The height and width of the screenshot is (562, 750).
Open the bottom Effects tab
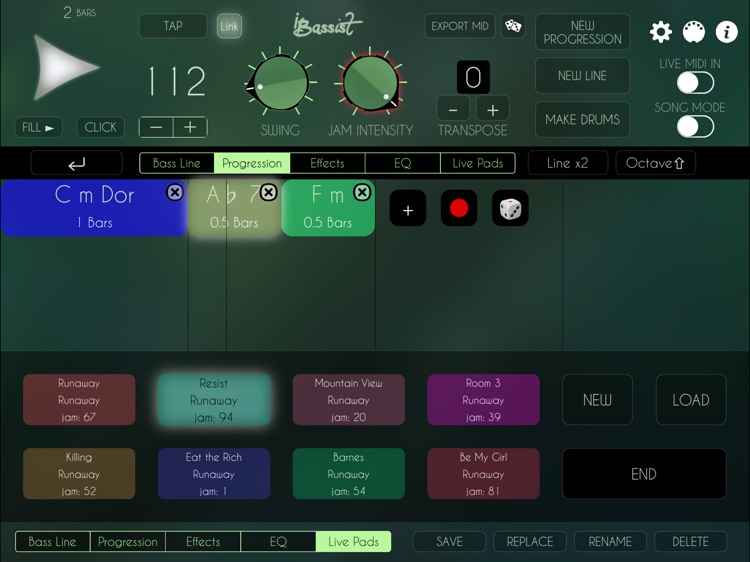click(203, 541)
